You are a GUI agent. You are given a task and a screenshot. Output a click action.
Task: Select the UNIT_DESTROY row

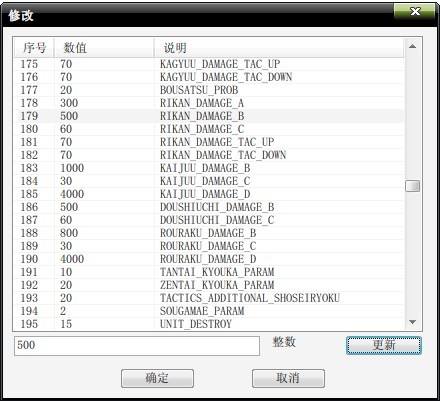click(x=209, y=324)
